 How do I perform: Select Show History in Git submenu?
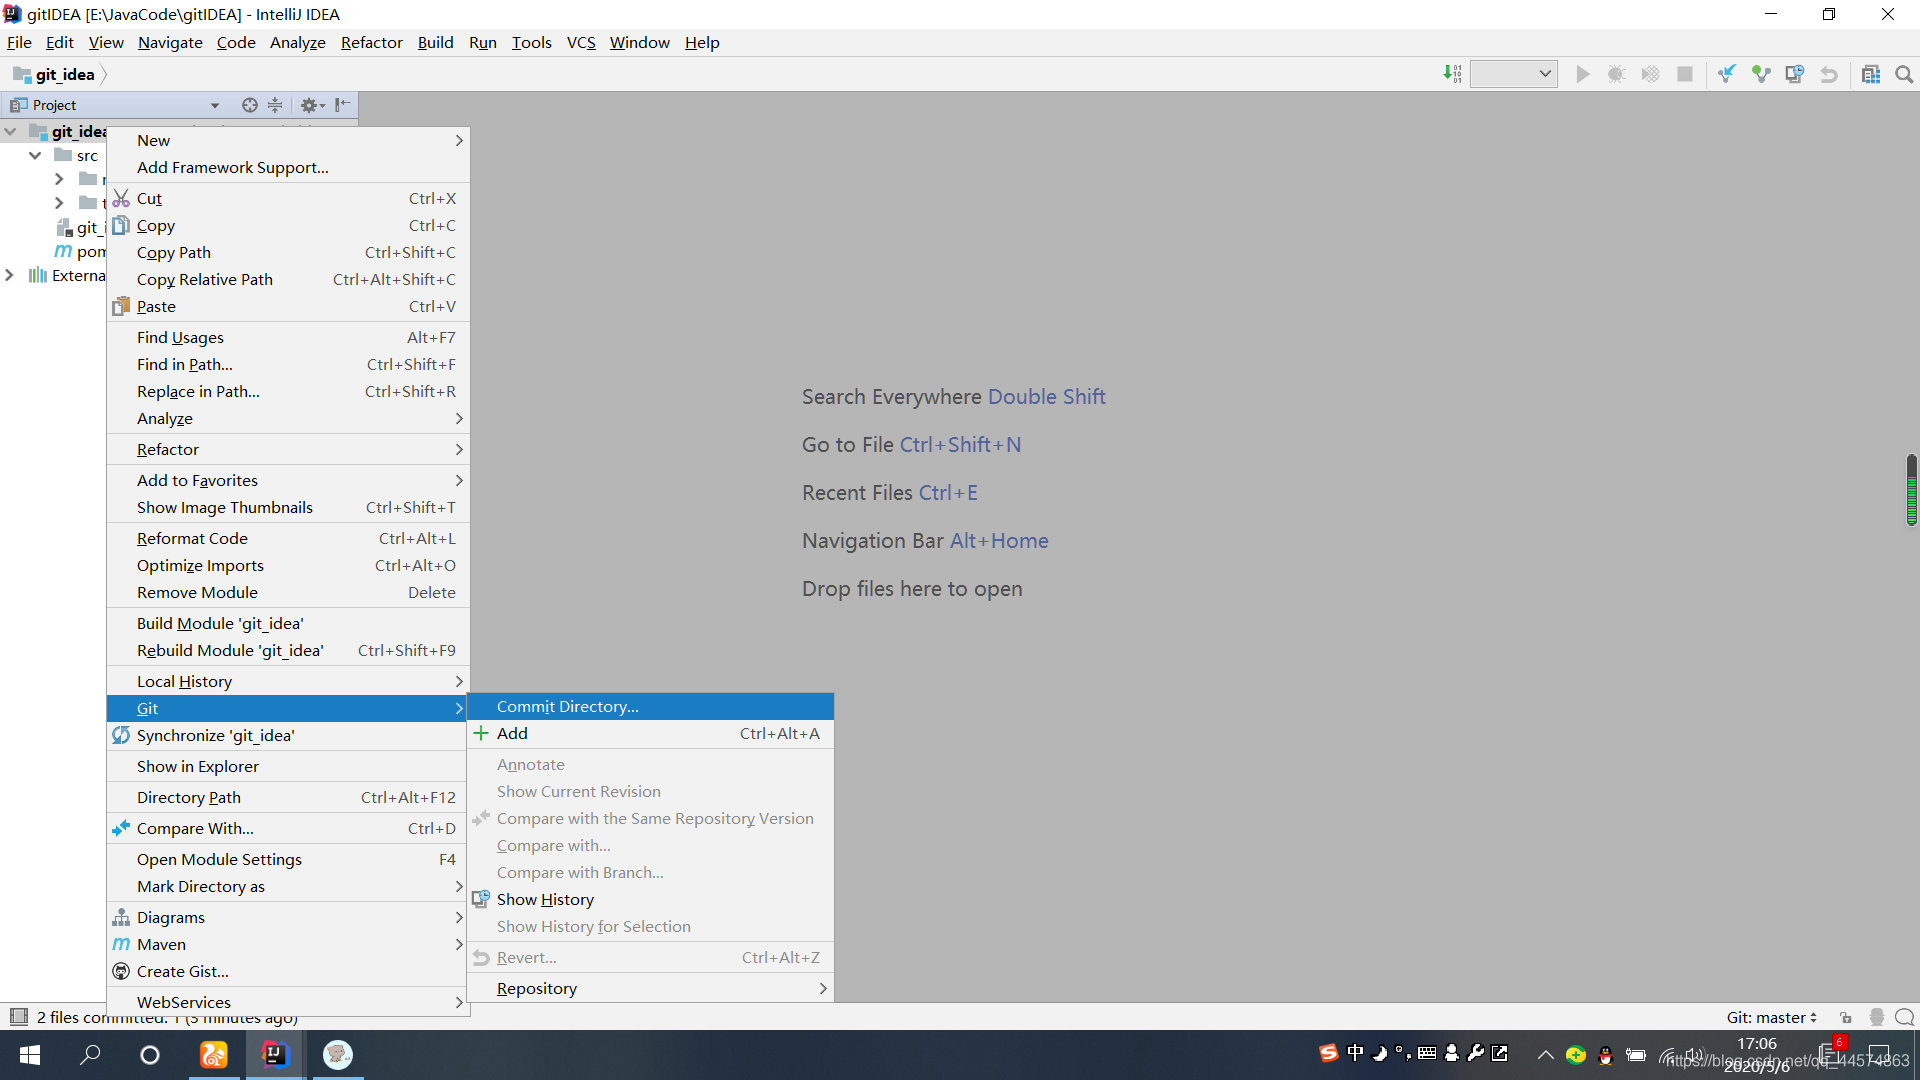pyautogui.click(x=651, y=899)
